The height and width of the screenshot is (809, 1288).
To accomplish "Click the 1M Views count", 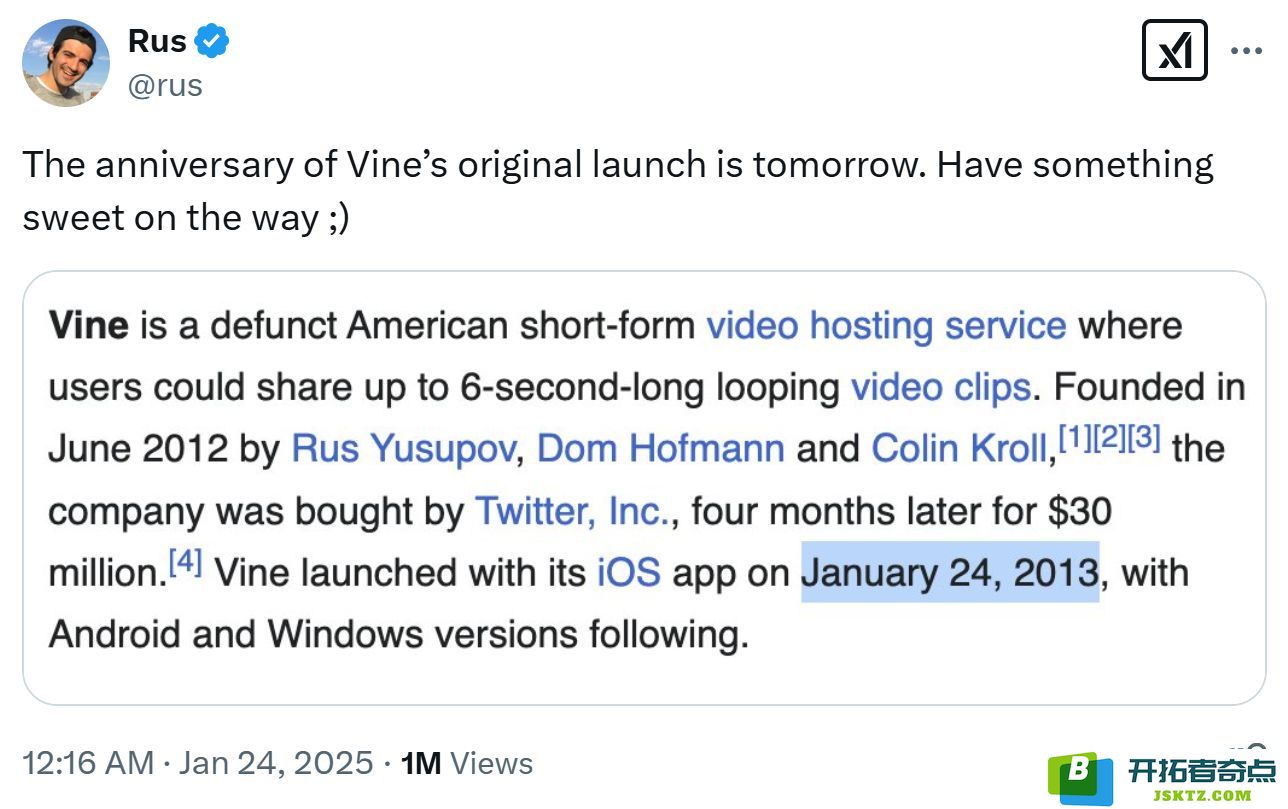I will point(466,764).
